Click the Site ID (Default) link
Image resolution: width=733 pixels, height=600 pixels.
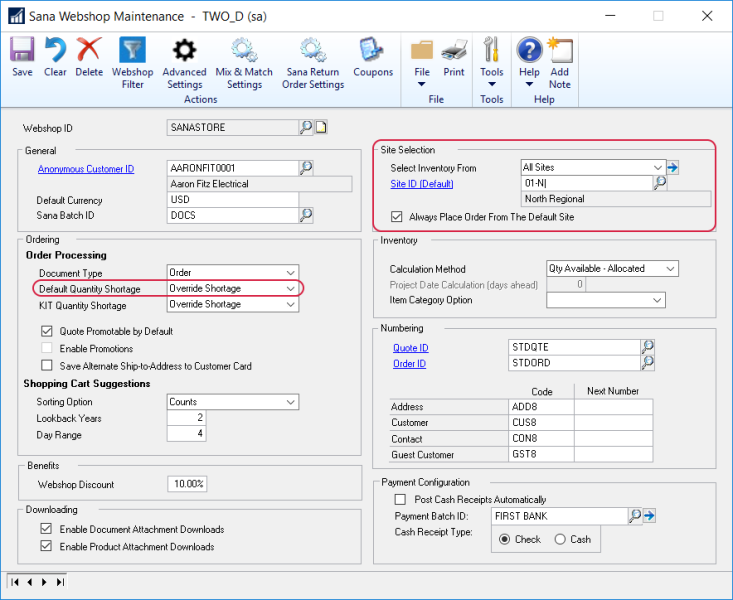[x=422, y=184]
